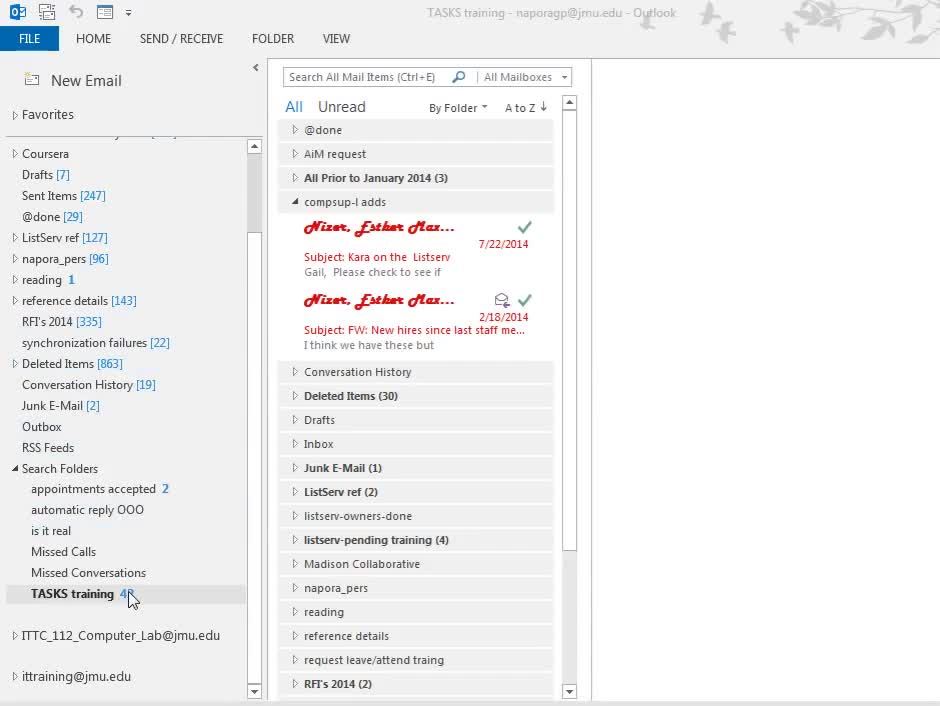Select Junk E-Mail [2] folder
Image resolution: width=940 pixels, height=706 pixels.
61,405
